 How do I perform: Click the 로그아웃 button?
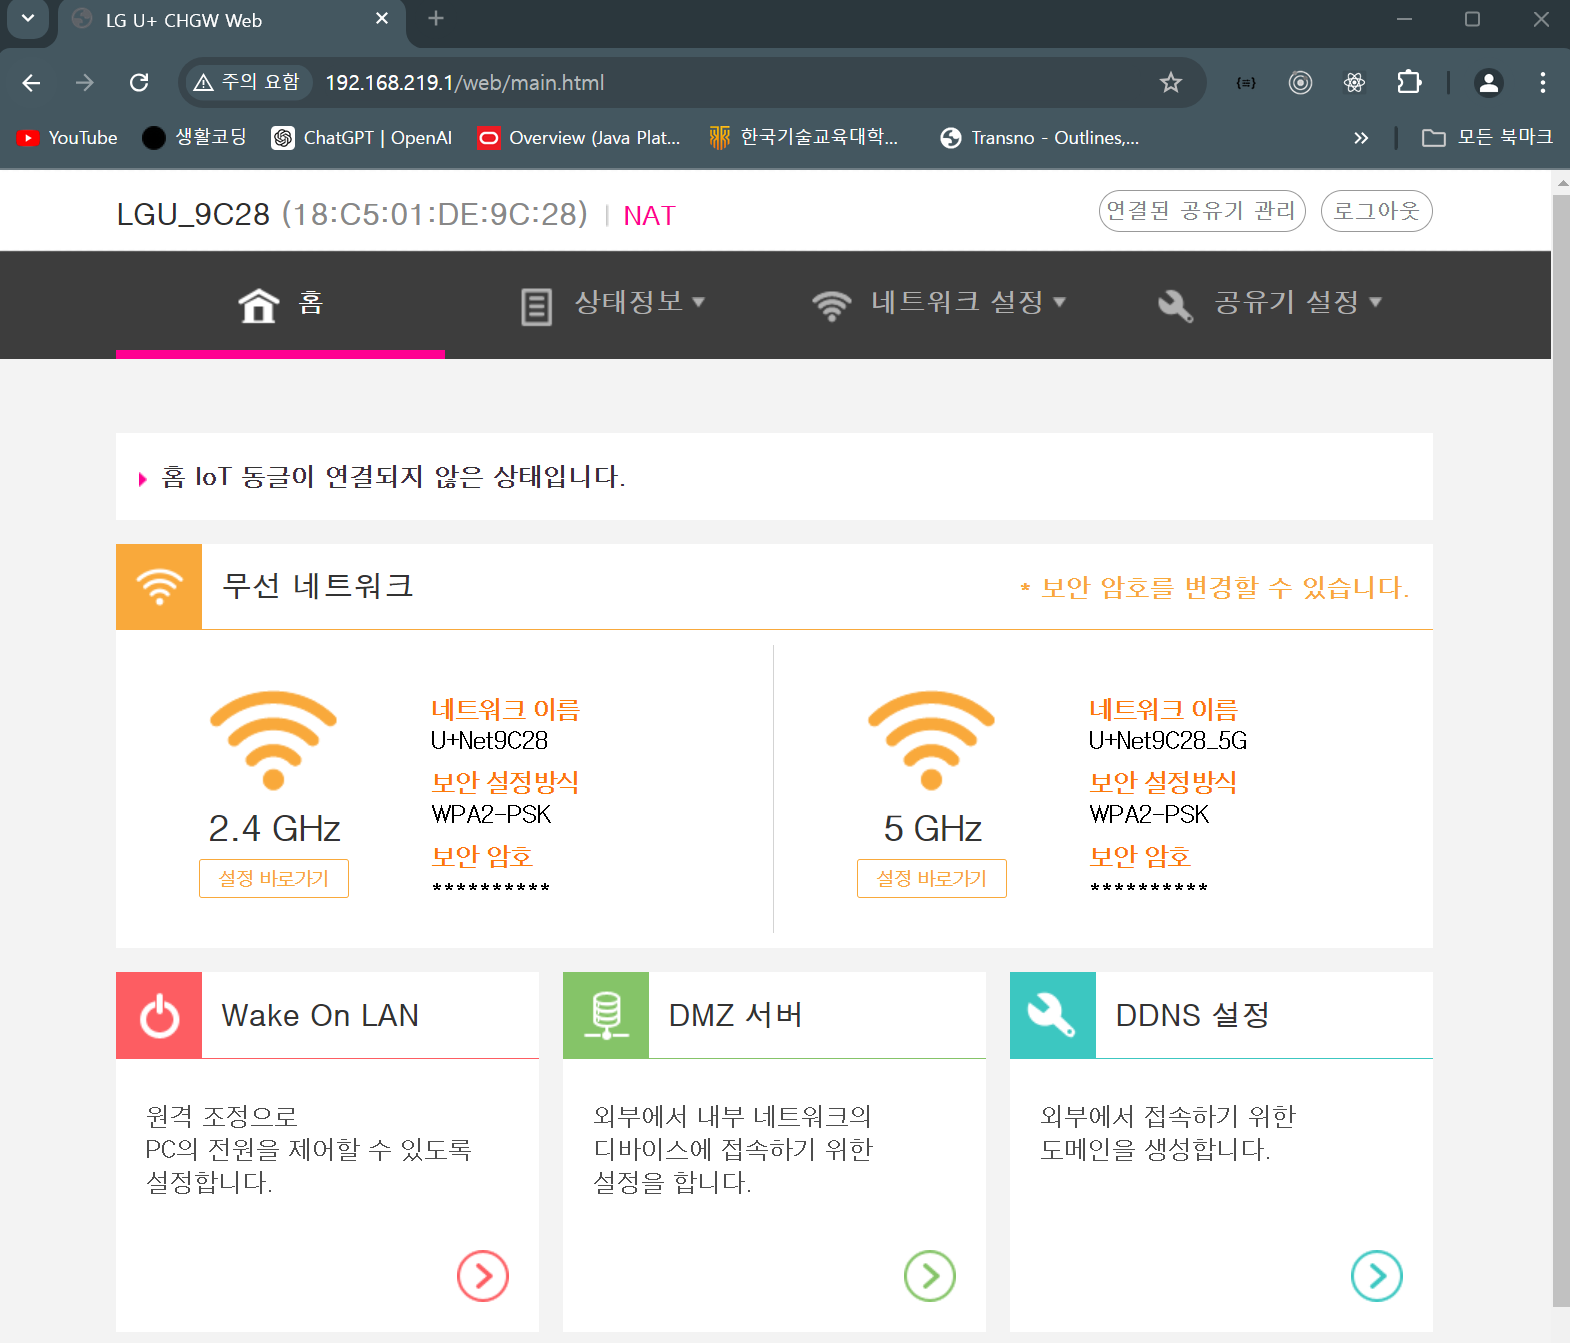point(1377,211)
